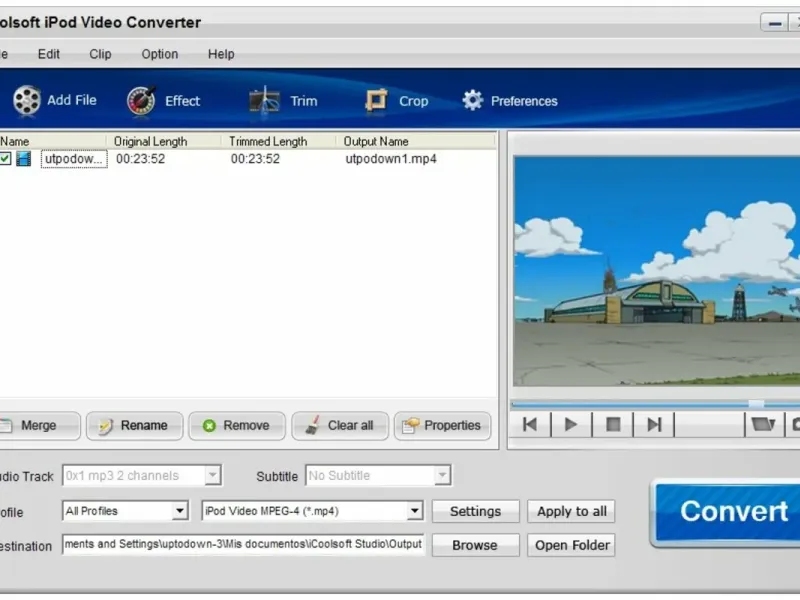Click the Rename button
Viewport: 800px width, 600px height.
pos(134,426)
